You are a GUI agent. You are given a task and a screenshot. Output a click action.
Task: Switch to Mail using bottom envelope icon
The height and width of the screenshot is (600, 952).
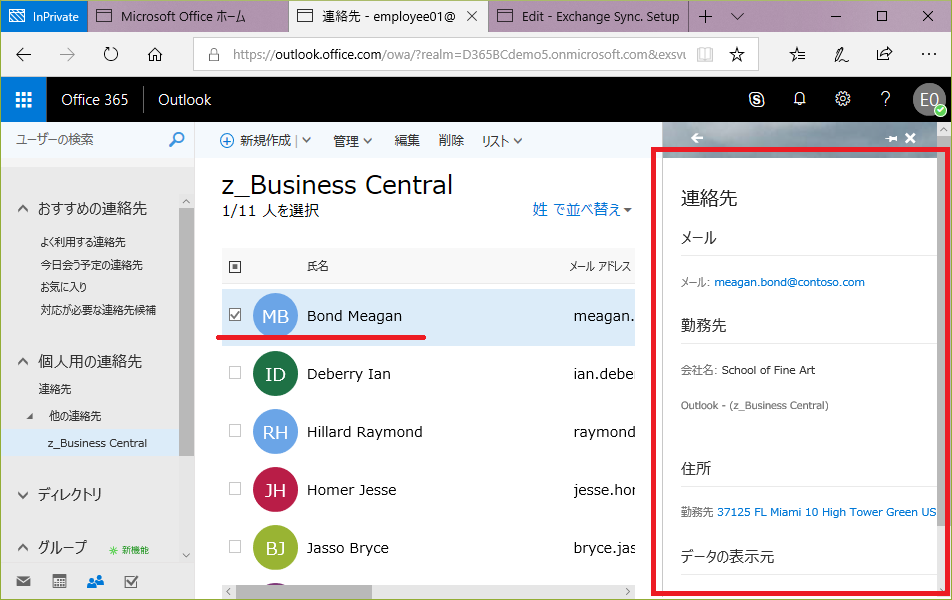pos(24,582)
